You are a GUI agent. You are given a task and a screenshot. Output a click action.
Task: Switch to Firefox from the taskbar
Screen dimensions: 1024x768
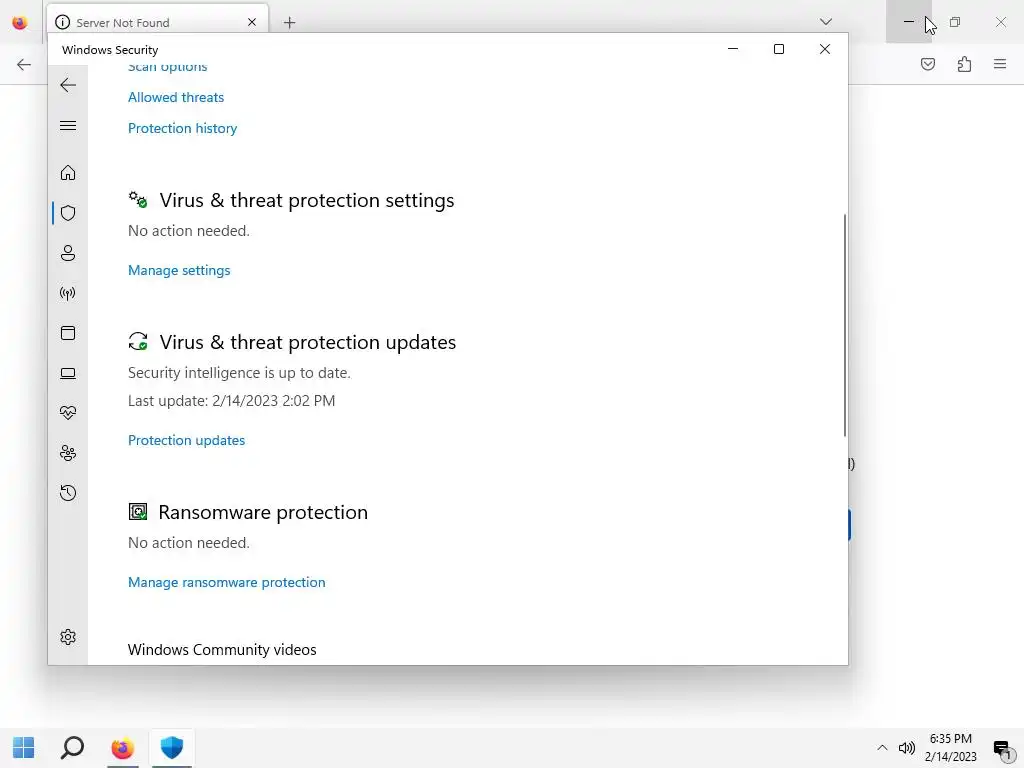click(122, 748)
